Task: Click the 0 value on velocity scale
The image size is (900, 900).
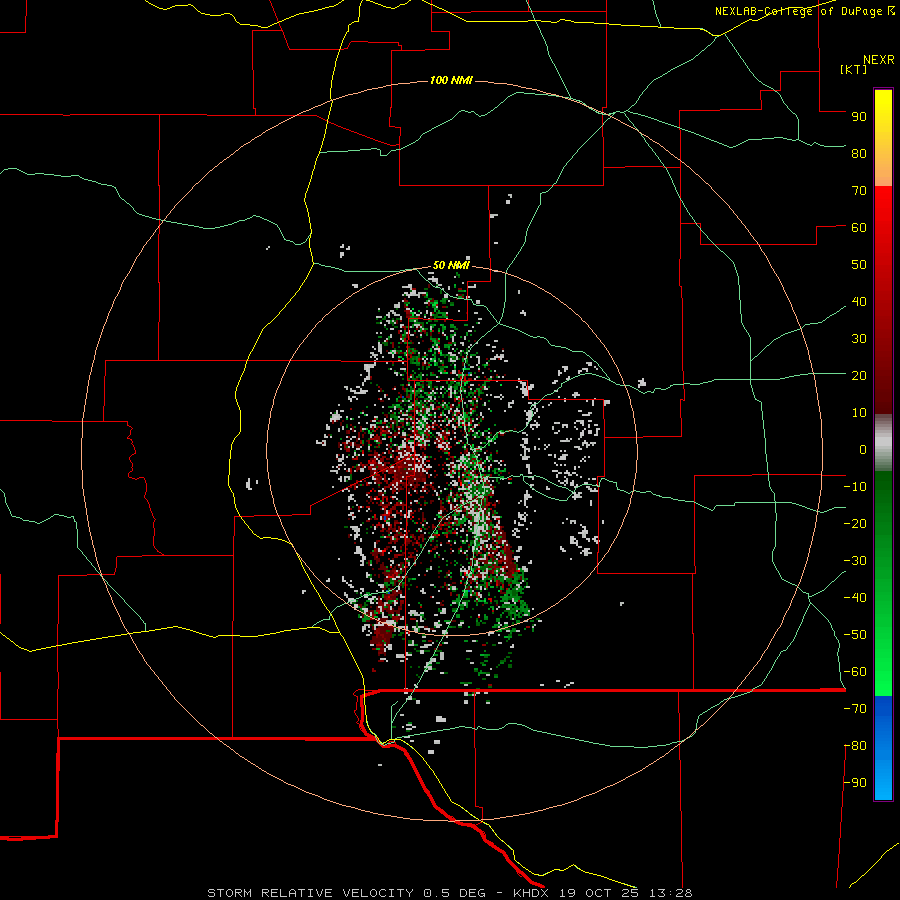Action: [x=863, y=450]
